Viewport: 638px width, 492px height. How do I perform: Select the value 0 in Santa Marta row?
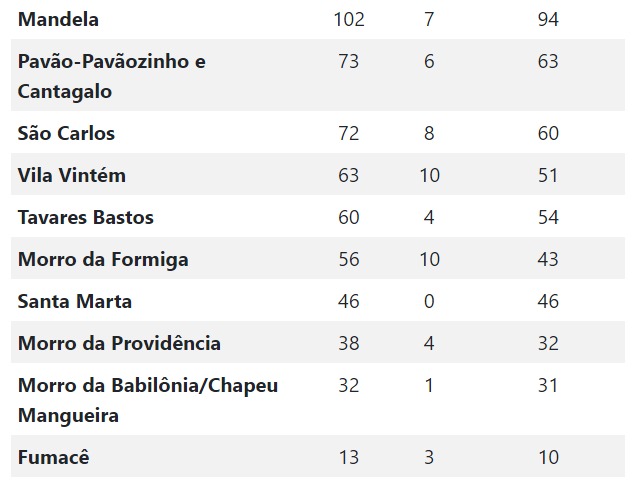(x=429, y=302)
